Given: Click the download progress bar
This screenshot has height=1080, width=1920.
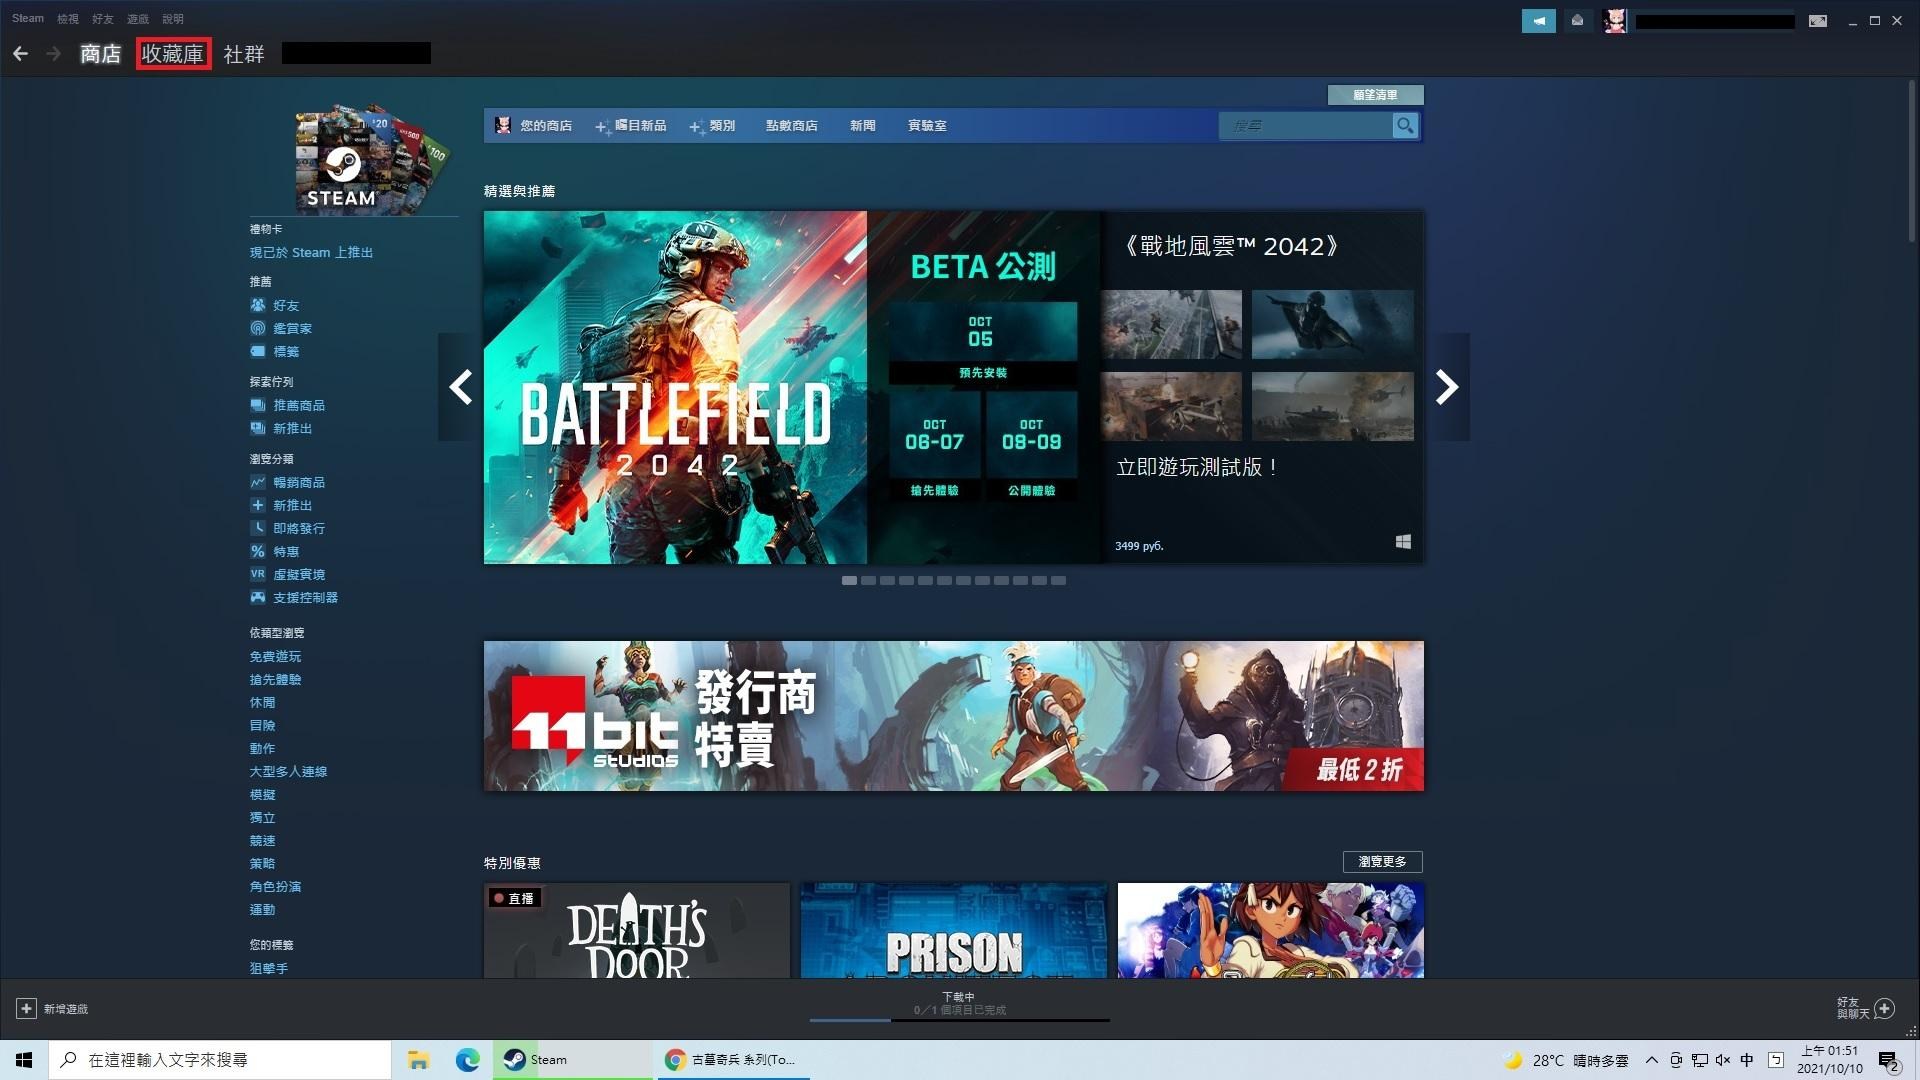Looking at the screenshot, I should pos(960,1020).
